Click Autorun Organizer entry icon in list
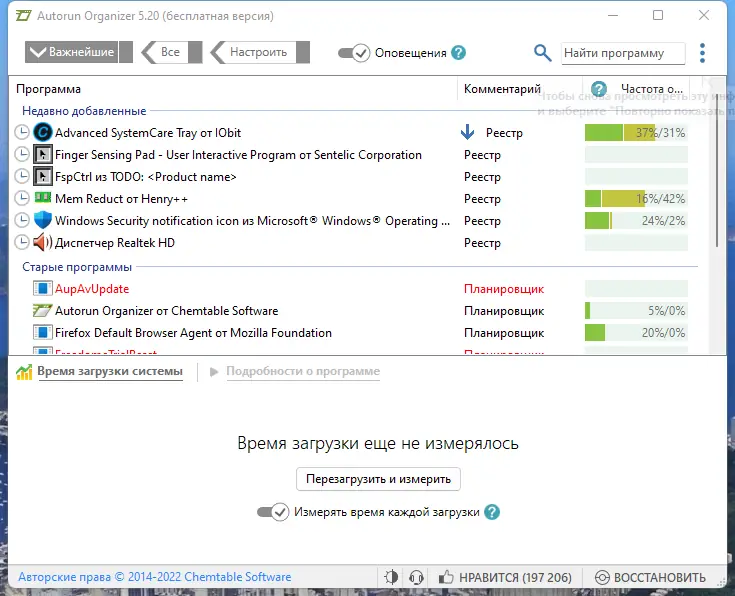Viewport: 735px width, 596px height. pos(42,310)
